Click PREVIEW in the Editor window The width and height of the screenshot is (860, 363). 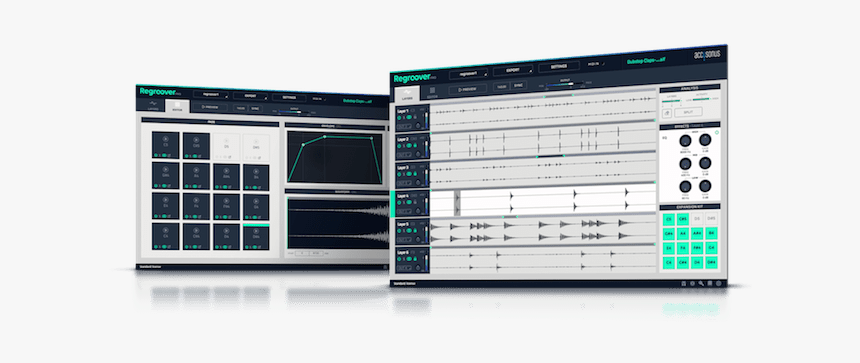pyautogui.click(x=210, y=107)
